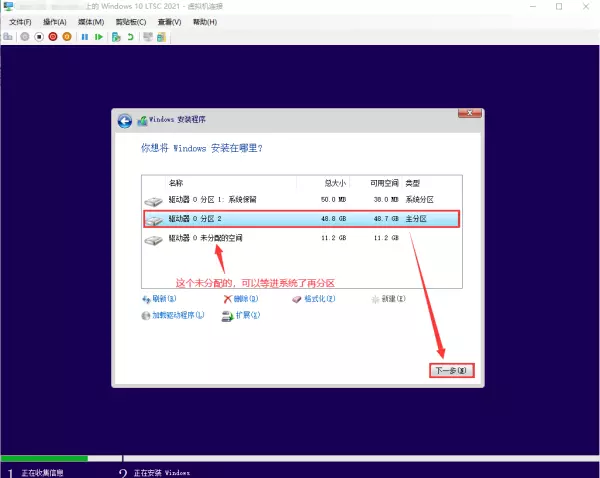Click the red X icon beside 删除
Screen dimensions: 600x478
[228, 299]
